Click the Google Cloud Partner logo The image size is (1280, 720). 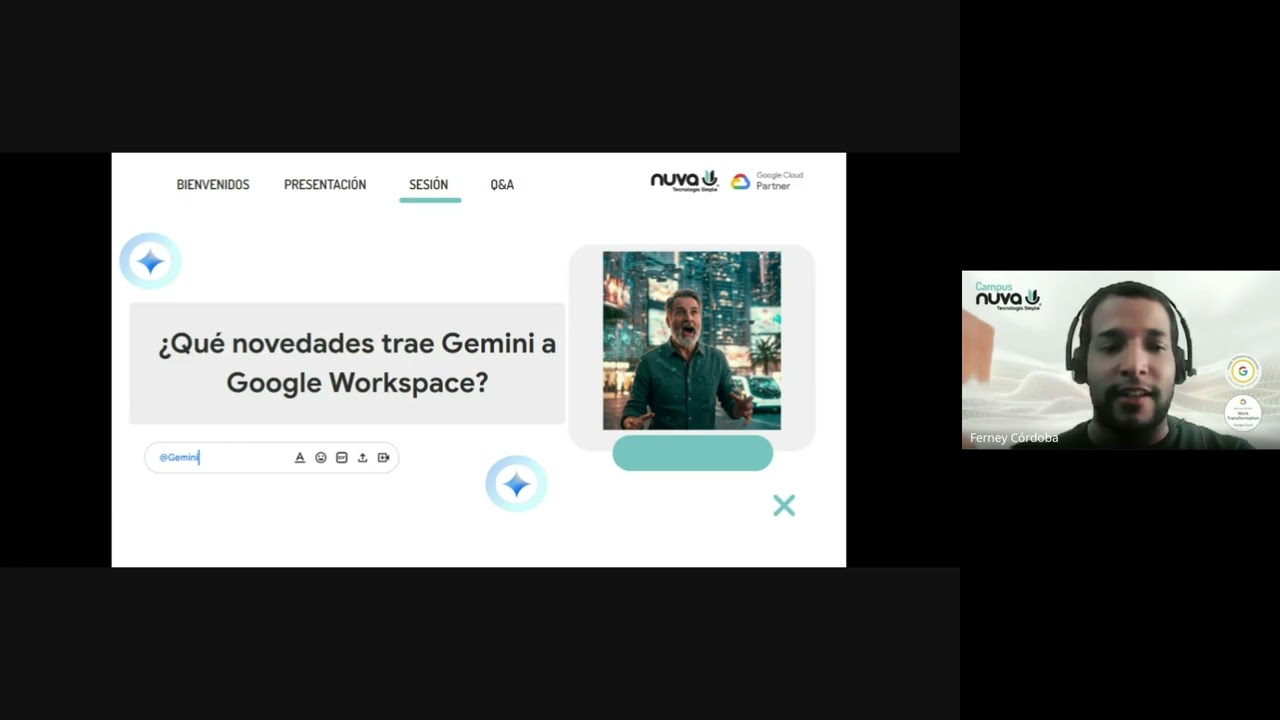click(x=767, y=181)
